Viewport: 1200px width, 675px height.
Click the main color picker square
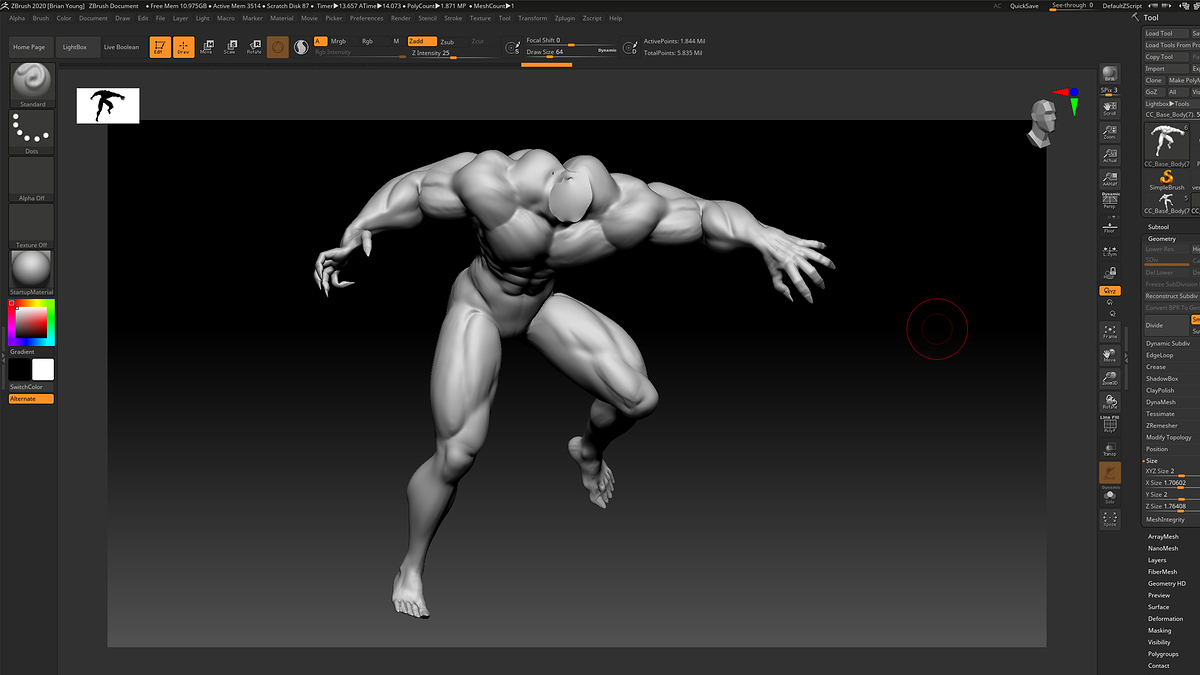31,322
